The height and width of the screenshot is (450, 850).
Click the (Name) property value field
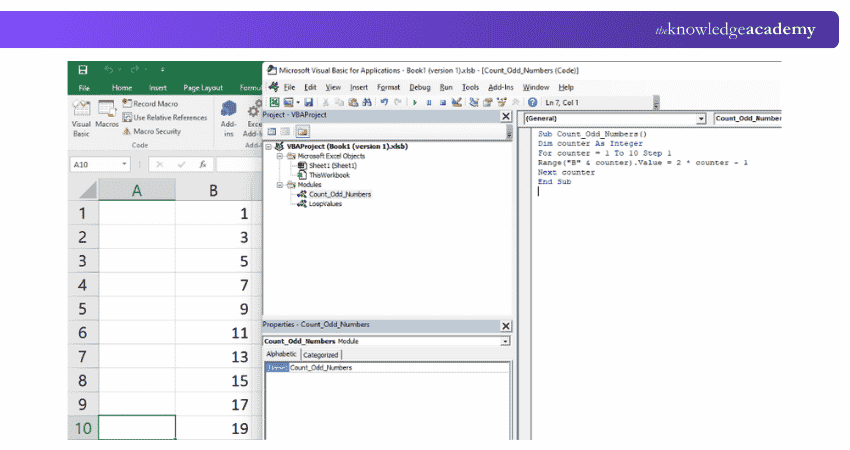[x=398, y=368]
